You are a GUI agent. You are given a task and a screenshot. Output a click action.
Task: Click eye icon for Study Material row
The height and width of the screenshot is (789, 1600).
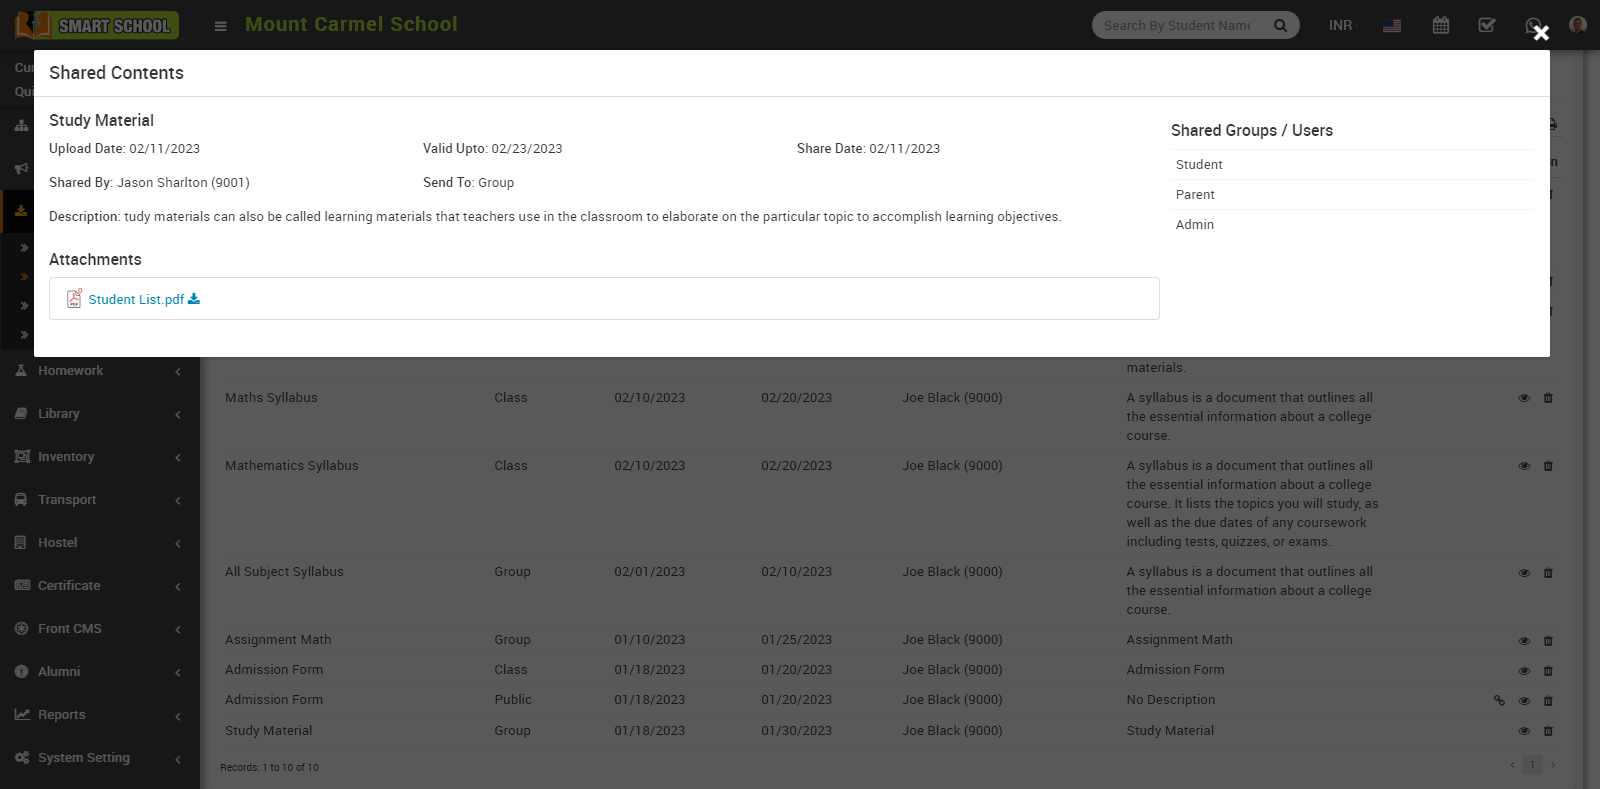click(1524, 731)
